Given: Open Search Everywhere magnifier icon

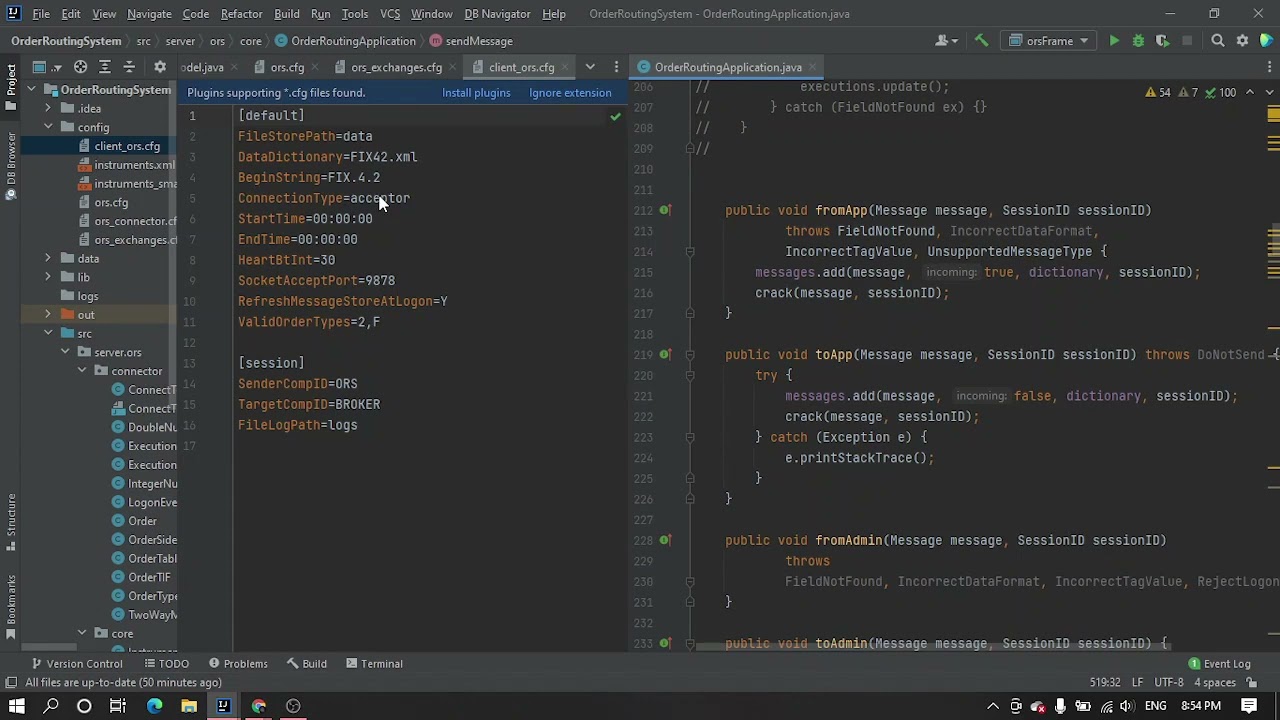Looking at the screenshot, I should point(1218,41).
